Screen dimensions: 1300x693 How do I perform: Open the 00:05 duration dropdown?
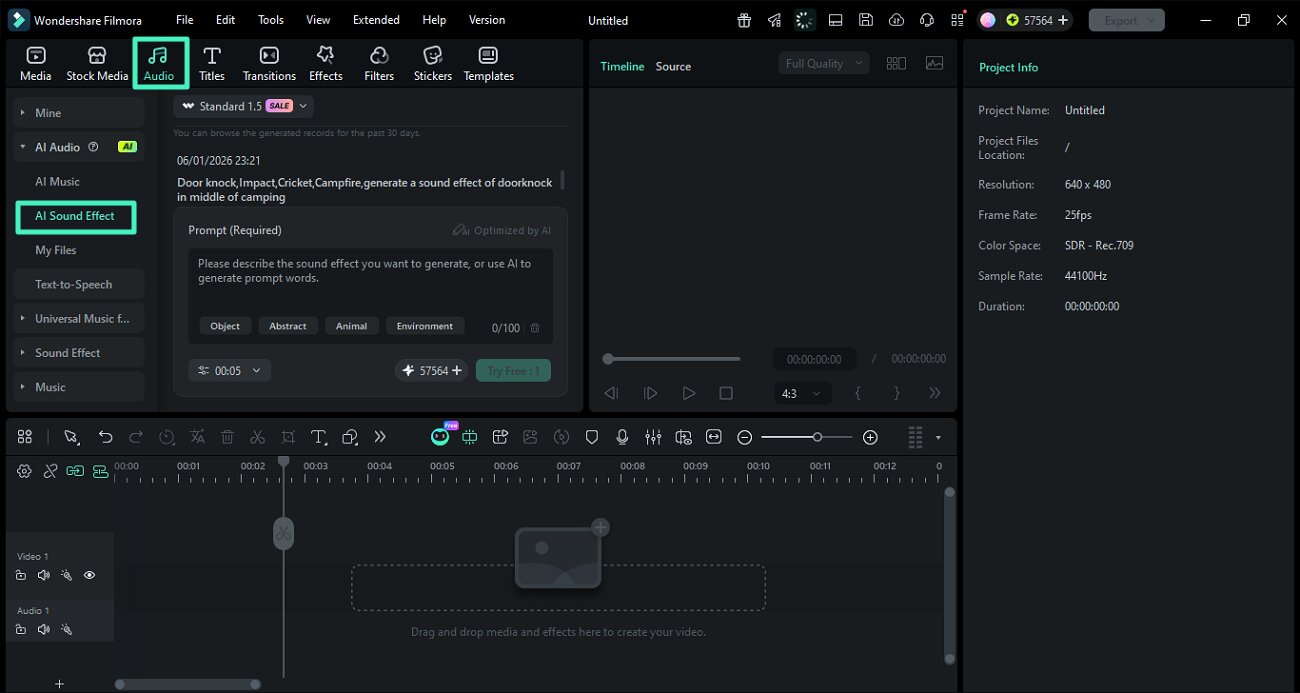[229, 370]
